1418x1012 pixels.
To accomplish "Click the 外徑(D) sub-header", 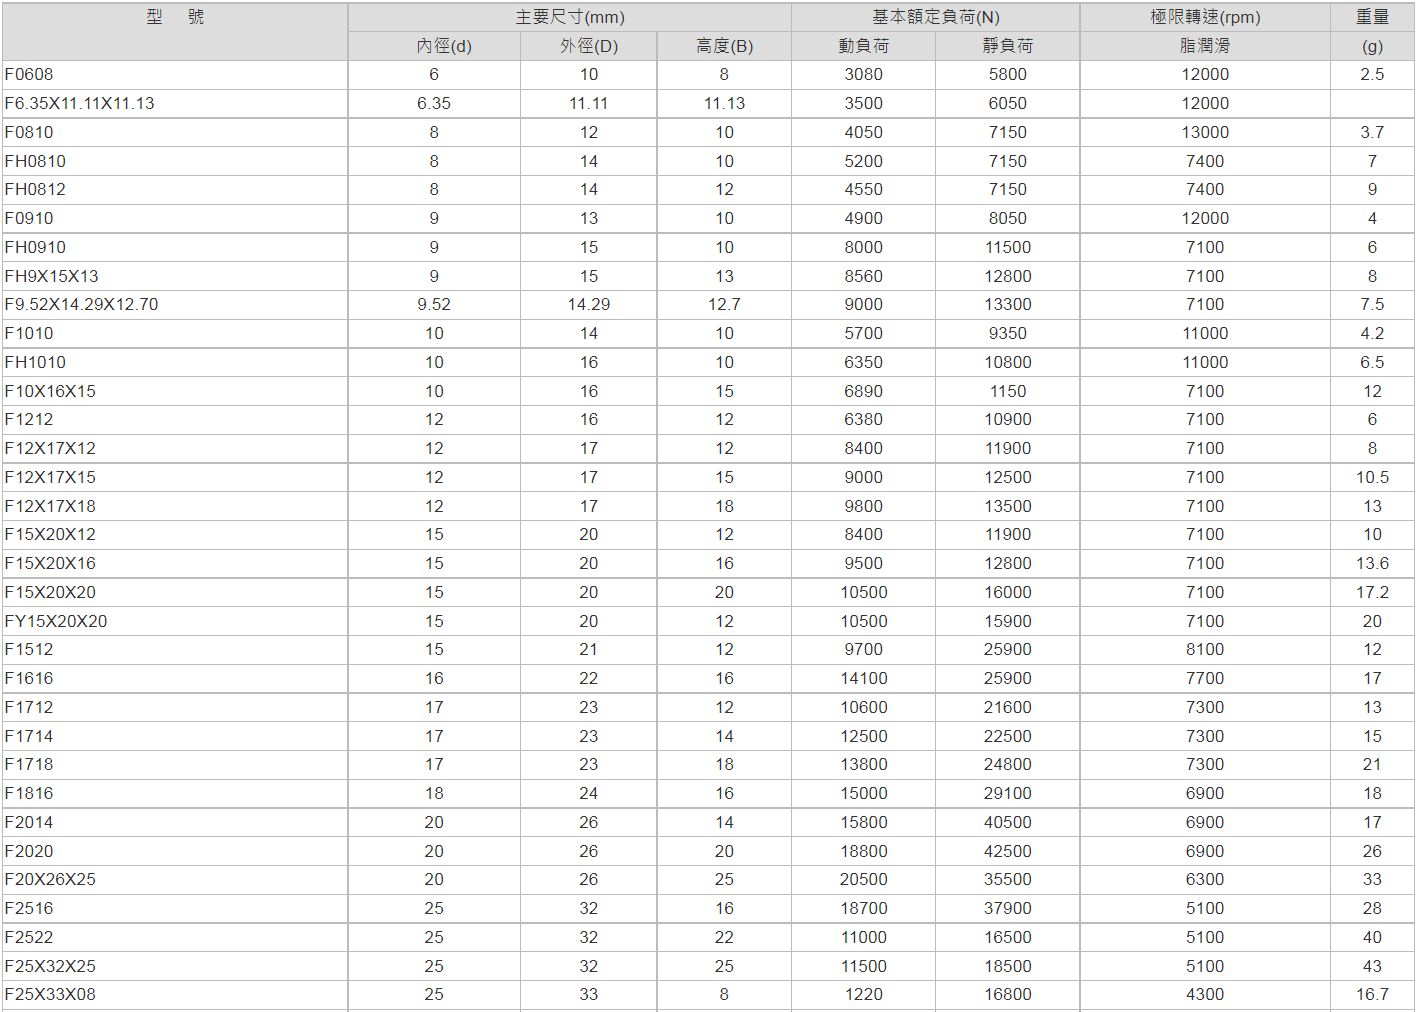I will coord(588,46).
